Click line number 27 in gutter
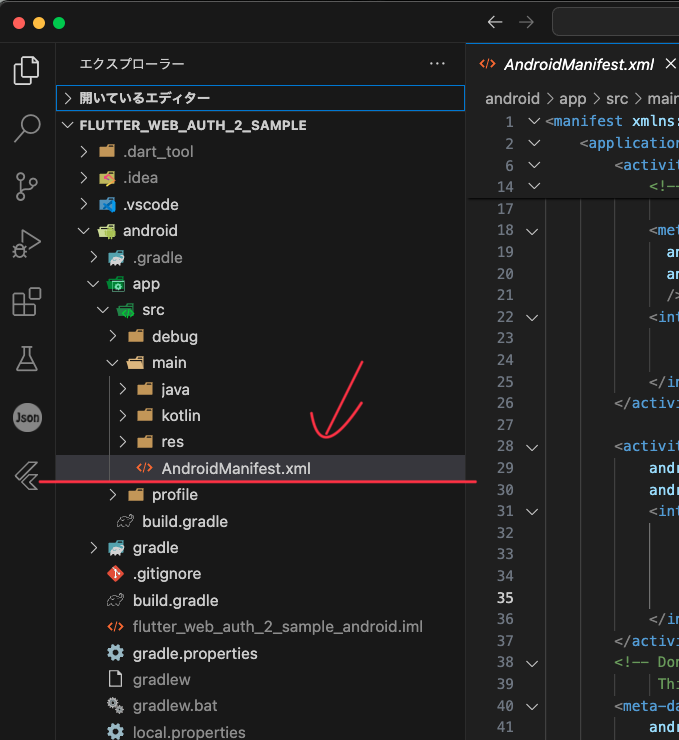This screenshot has width=679, height=740. point(505,425)
